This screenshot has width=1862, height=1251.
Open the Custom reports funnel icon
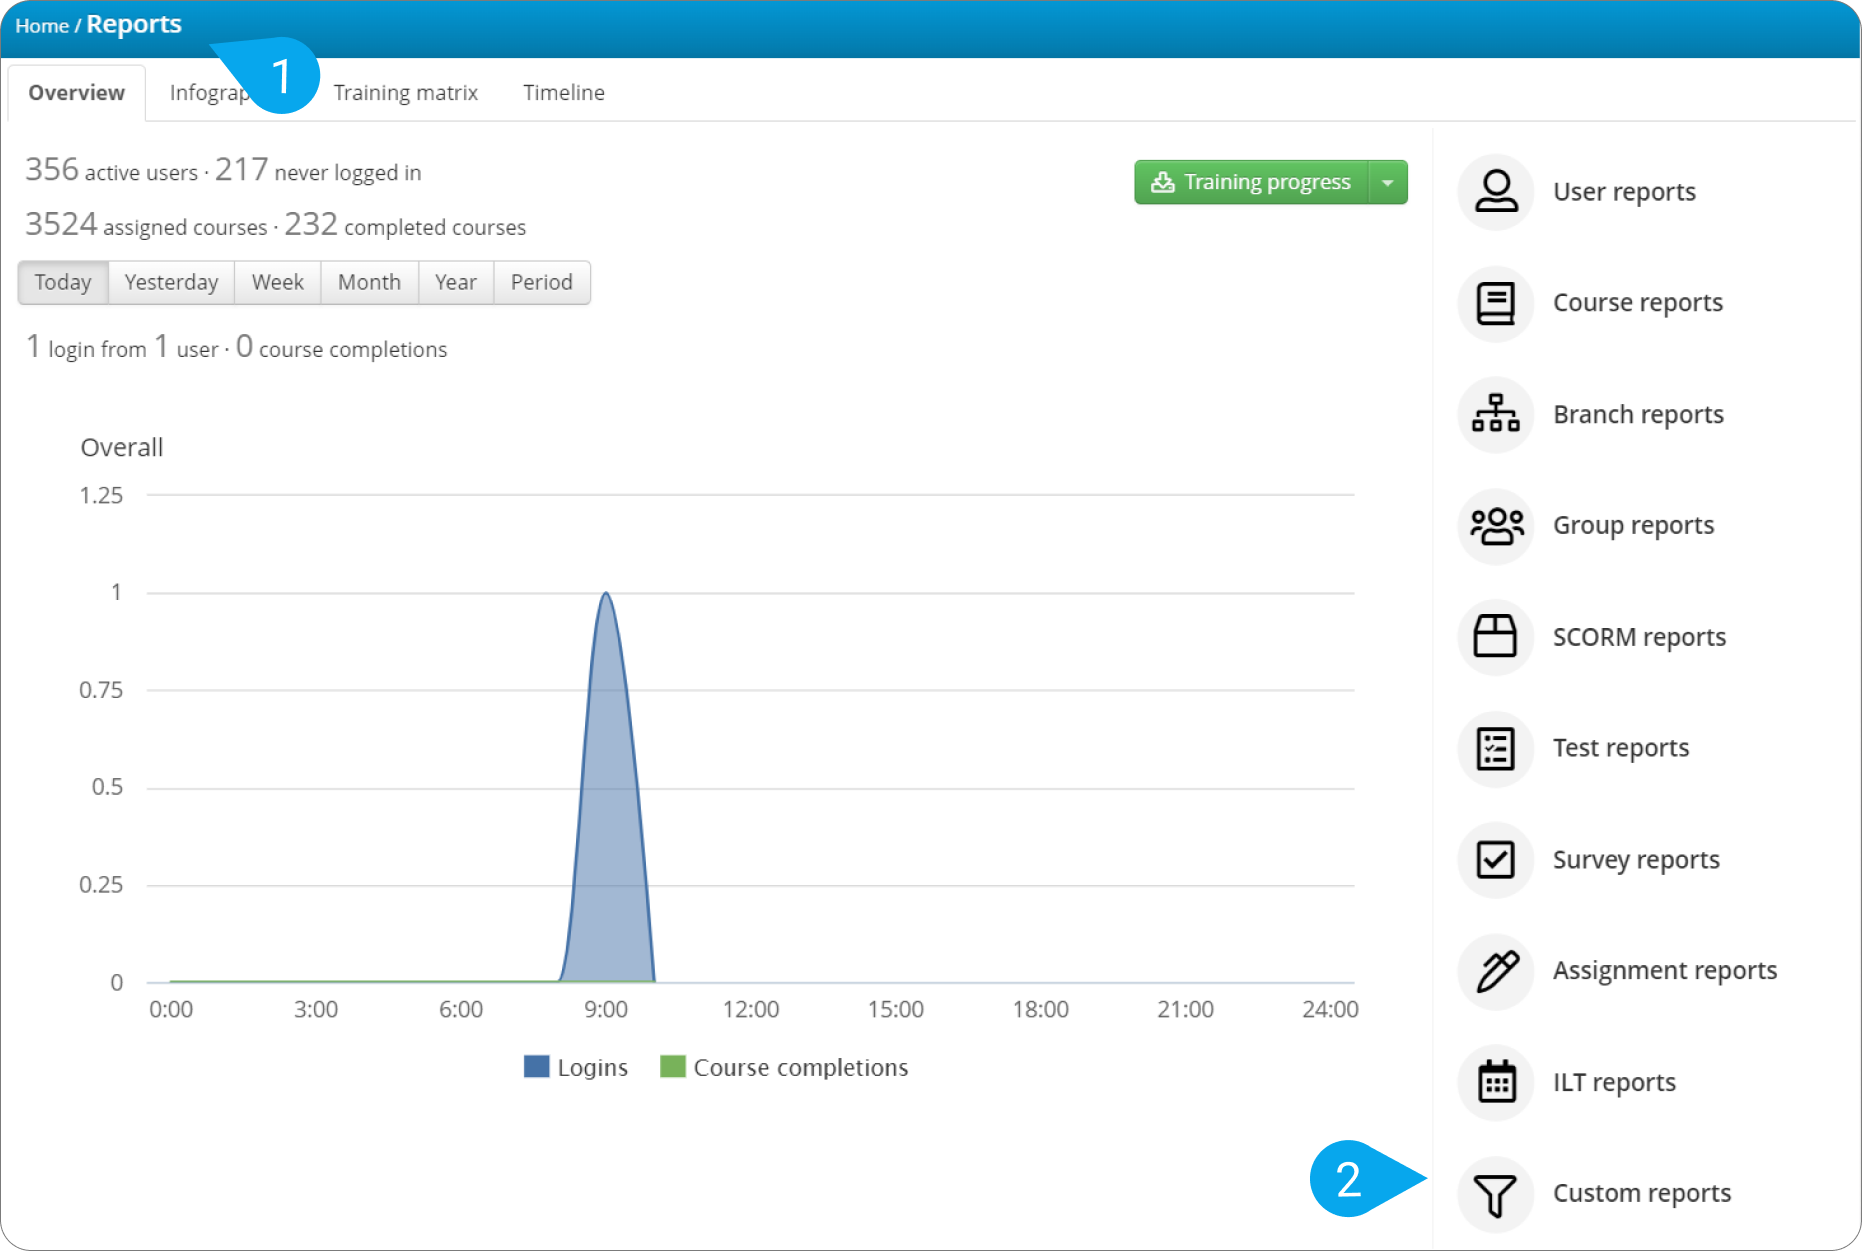tap(1496, 1194)
